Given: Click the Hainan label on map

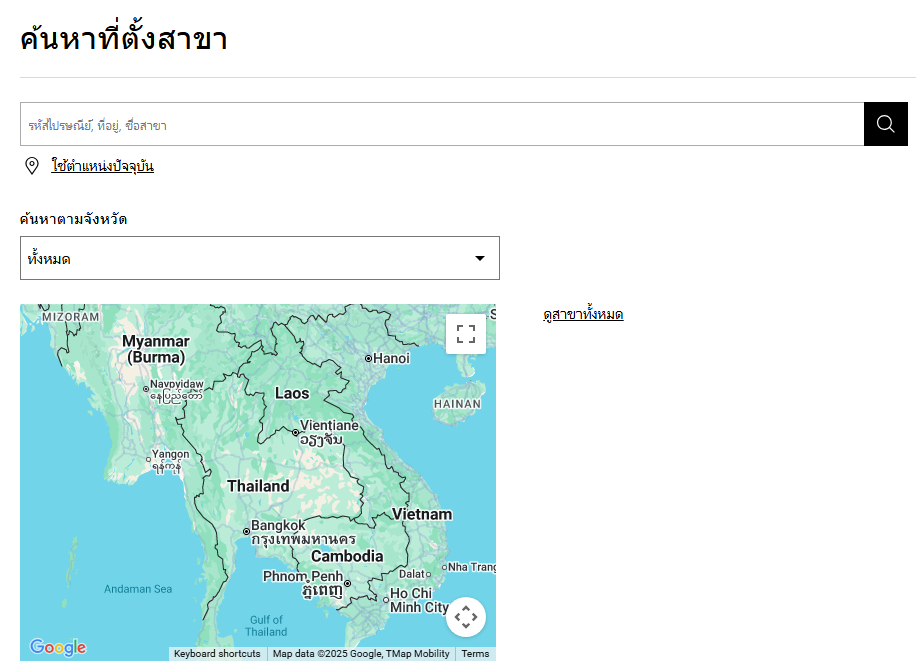Looking at the screenshot, I should tap(457, 404).
